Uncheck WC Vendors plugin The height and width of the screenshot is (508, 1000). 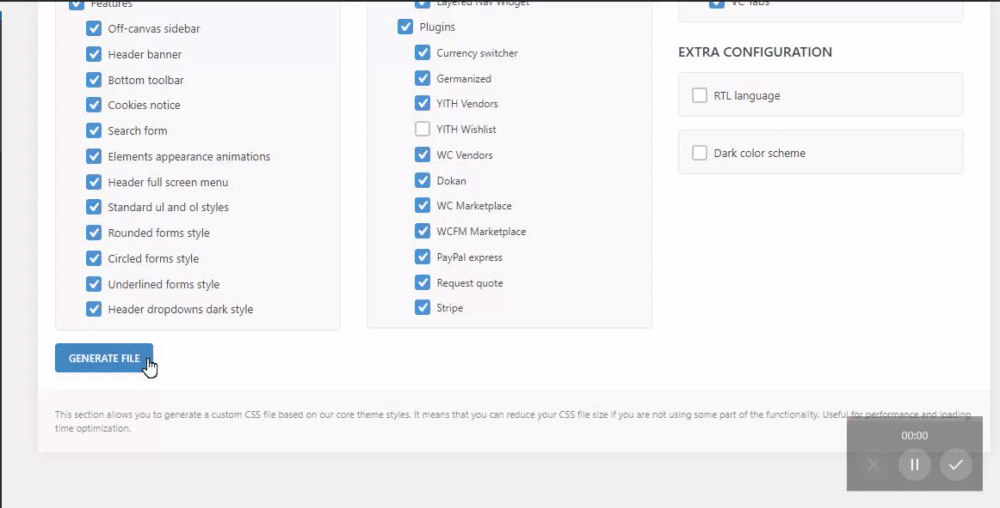(x=422, y=154)
